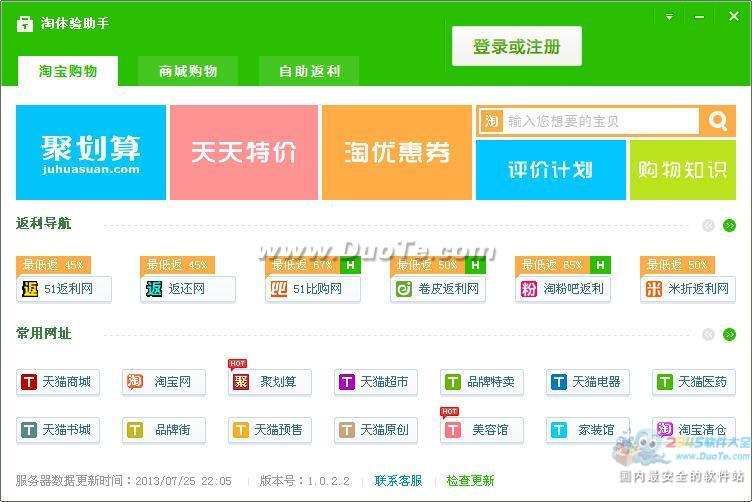The height and width of the screenshot is (502, 752).
Task: Click the orange search magnifier icon
Action: 717,121
